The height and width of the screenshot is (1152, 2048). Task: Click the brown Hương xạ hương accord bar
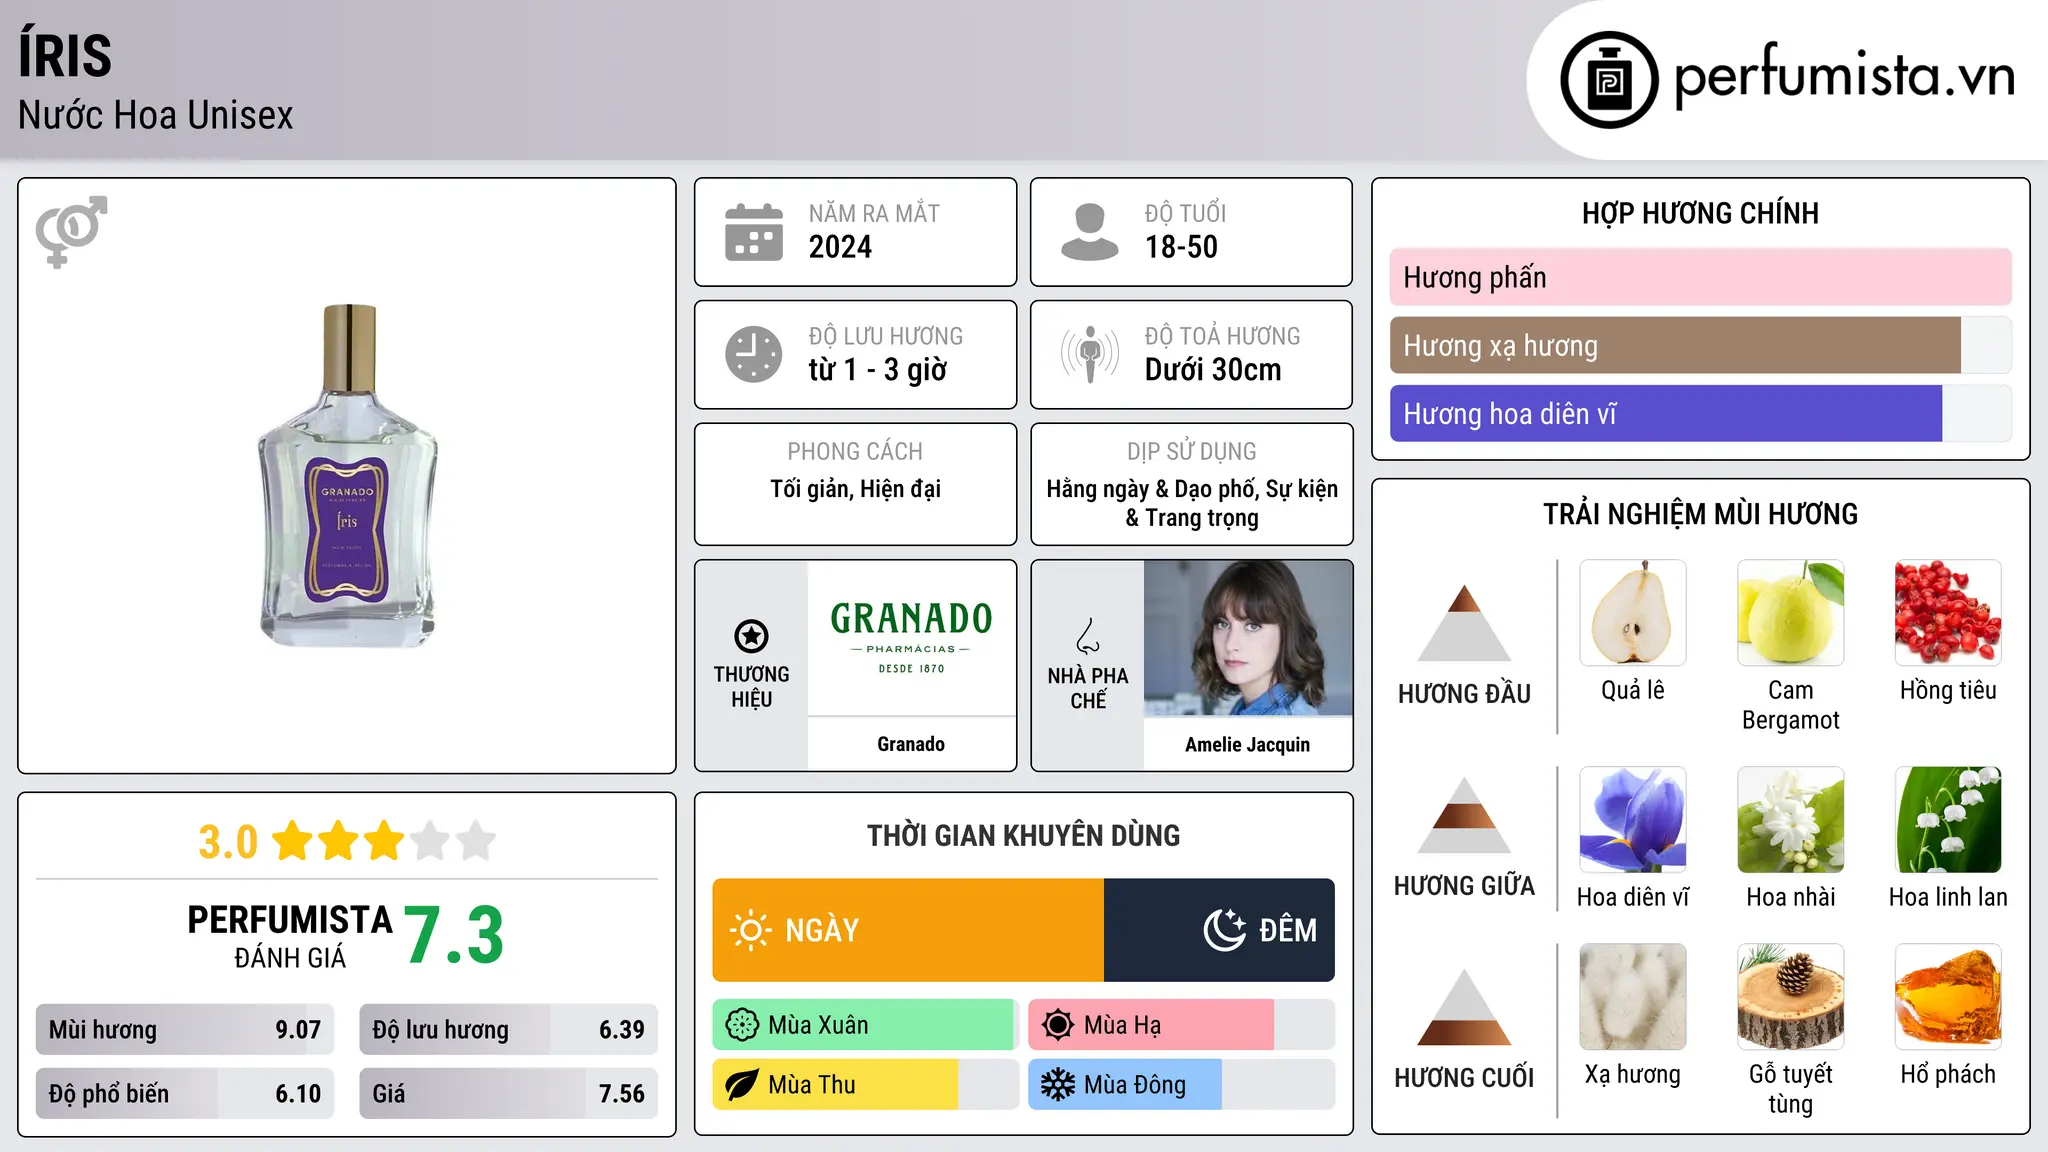1701,345
